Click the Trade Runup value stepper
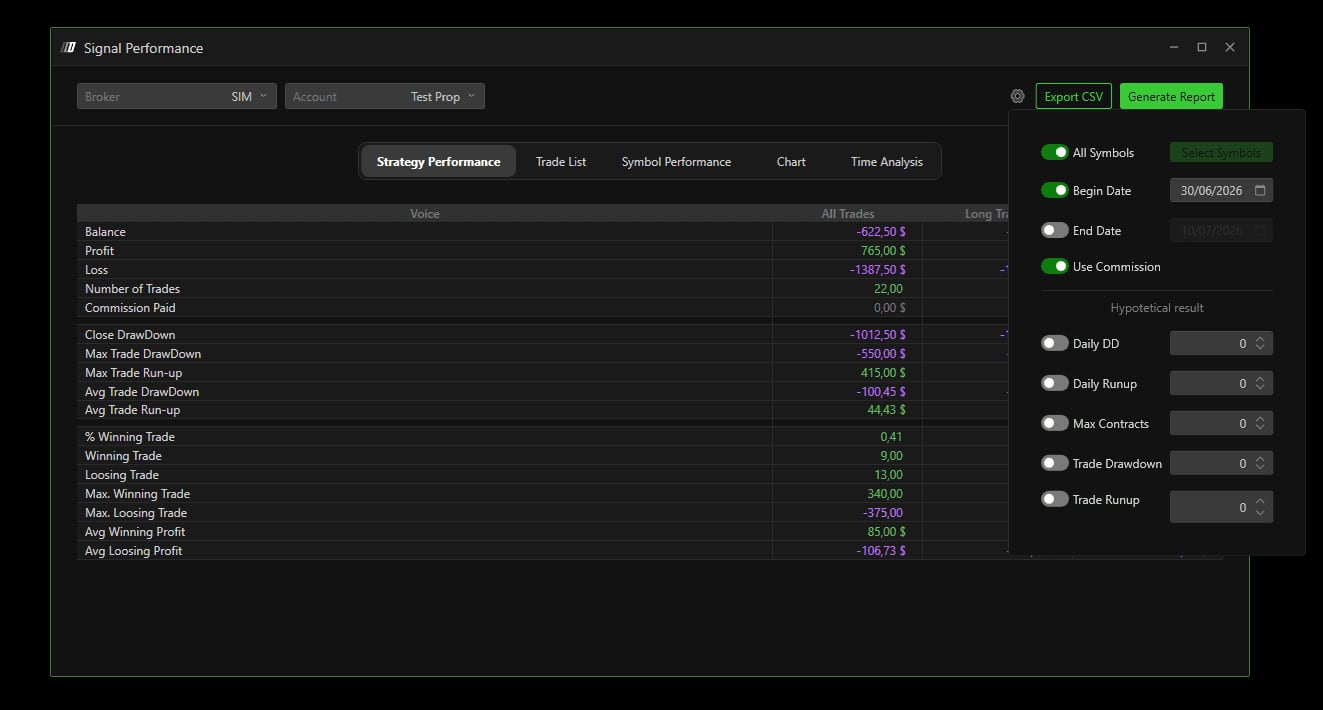Image resolution: width=1323 pixels, height=710 pixels. point(1260,507)
